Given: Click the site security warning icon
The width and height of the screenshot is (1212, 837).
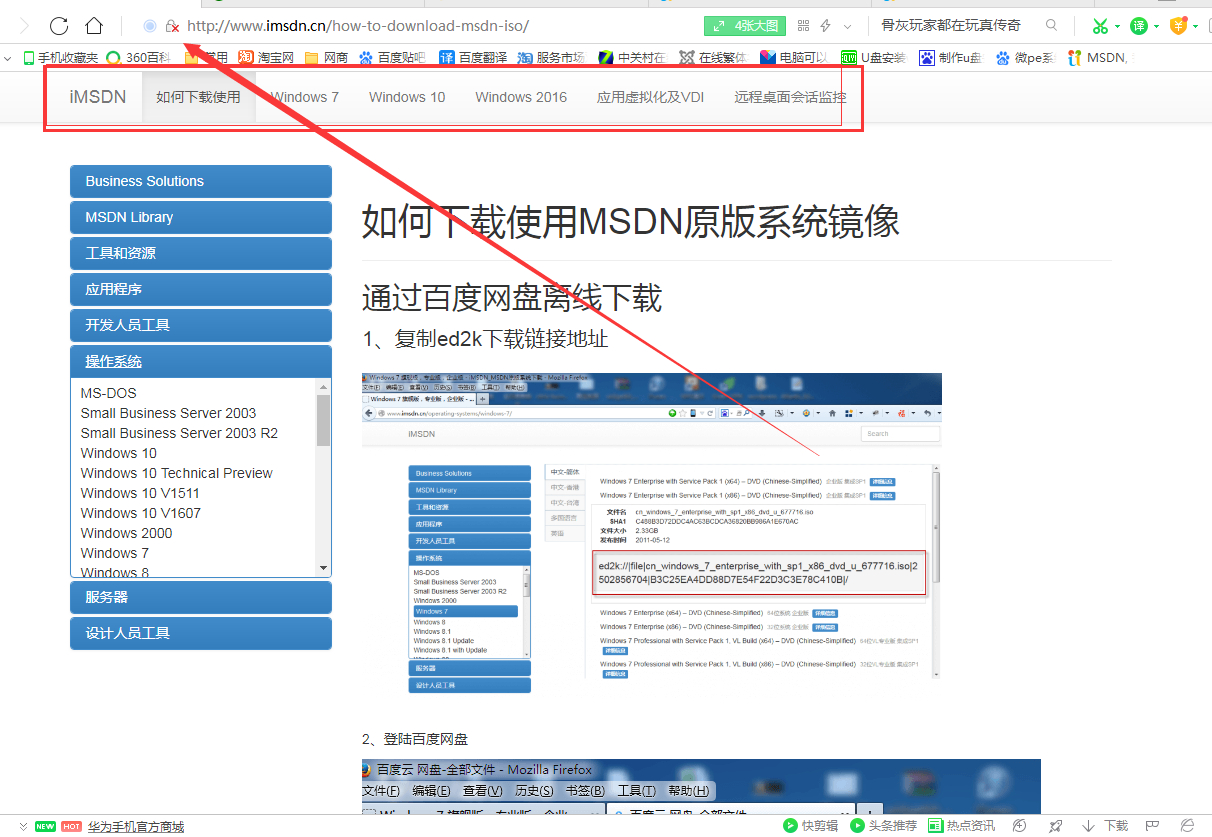Looking at the screenshot, I should 172,26.
